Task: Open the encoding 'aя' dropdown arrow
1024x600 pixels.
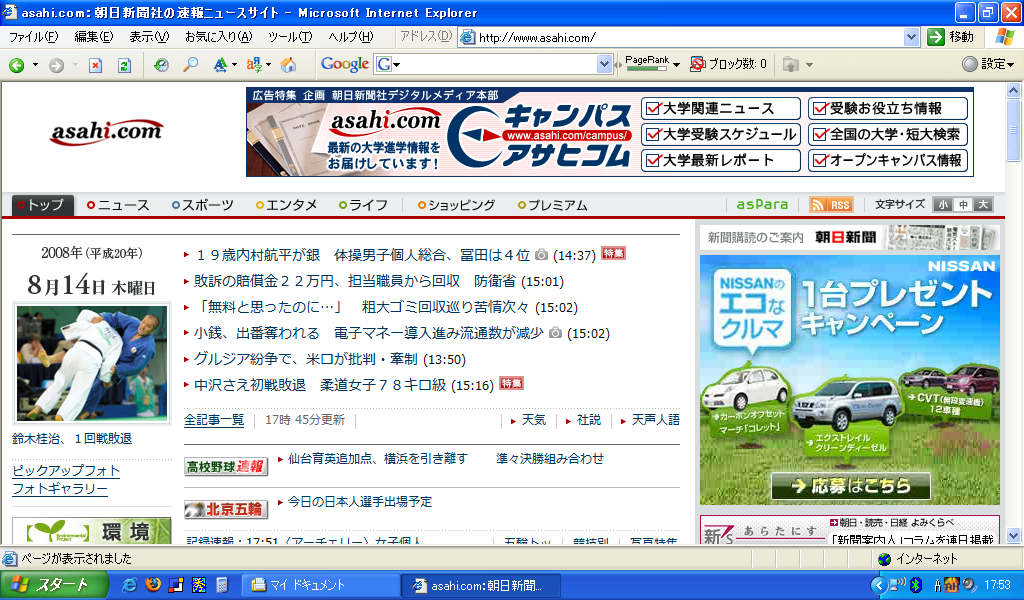Action: pyautogui.click(x=268, y=65)
